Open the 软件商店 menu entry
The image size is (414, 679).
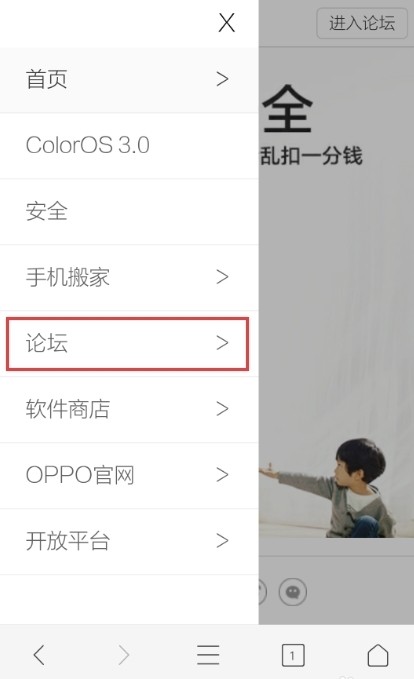point(129,409)
